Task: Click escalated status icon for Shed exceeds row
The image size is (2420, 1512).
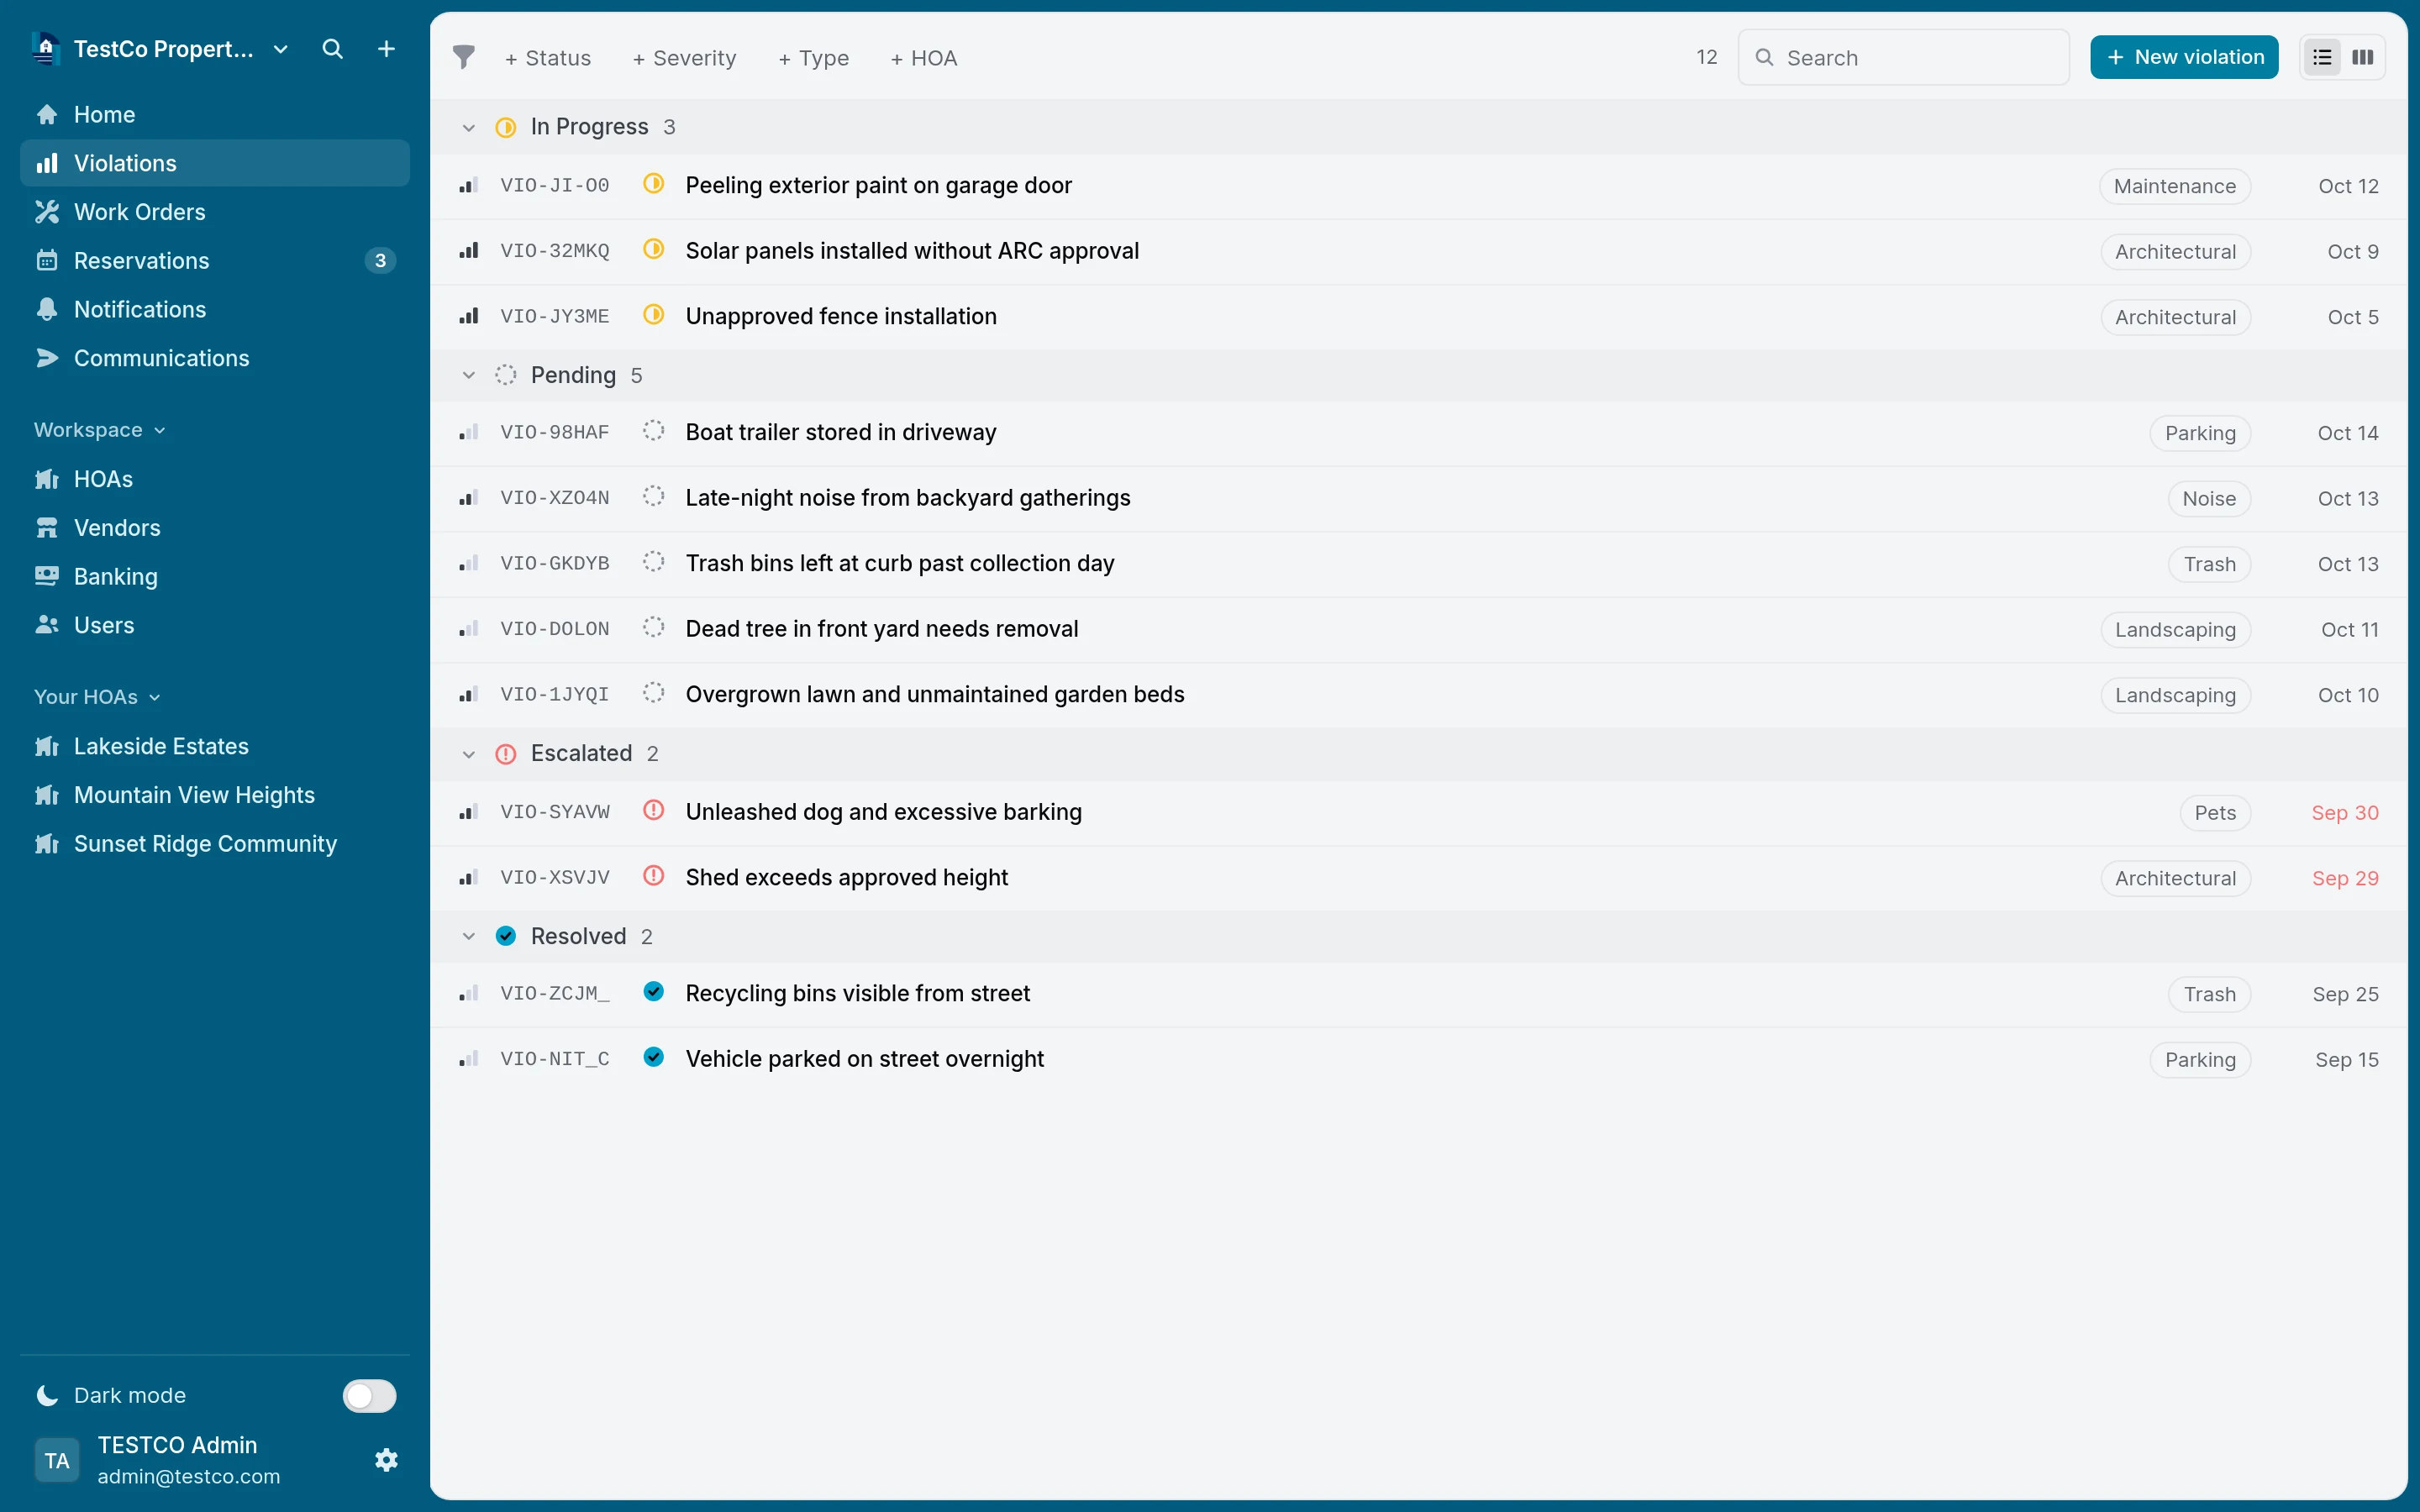Action: coord(653,876)
